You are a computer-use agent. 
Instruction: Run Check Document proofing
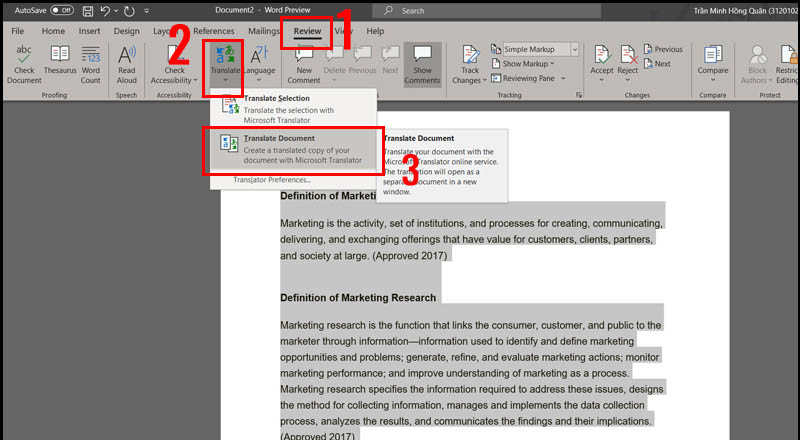[24, 64]
